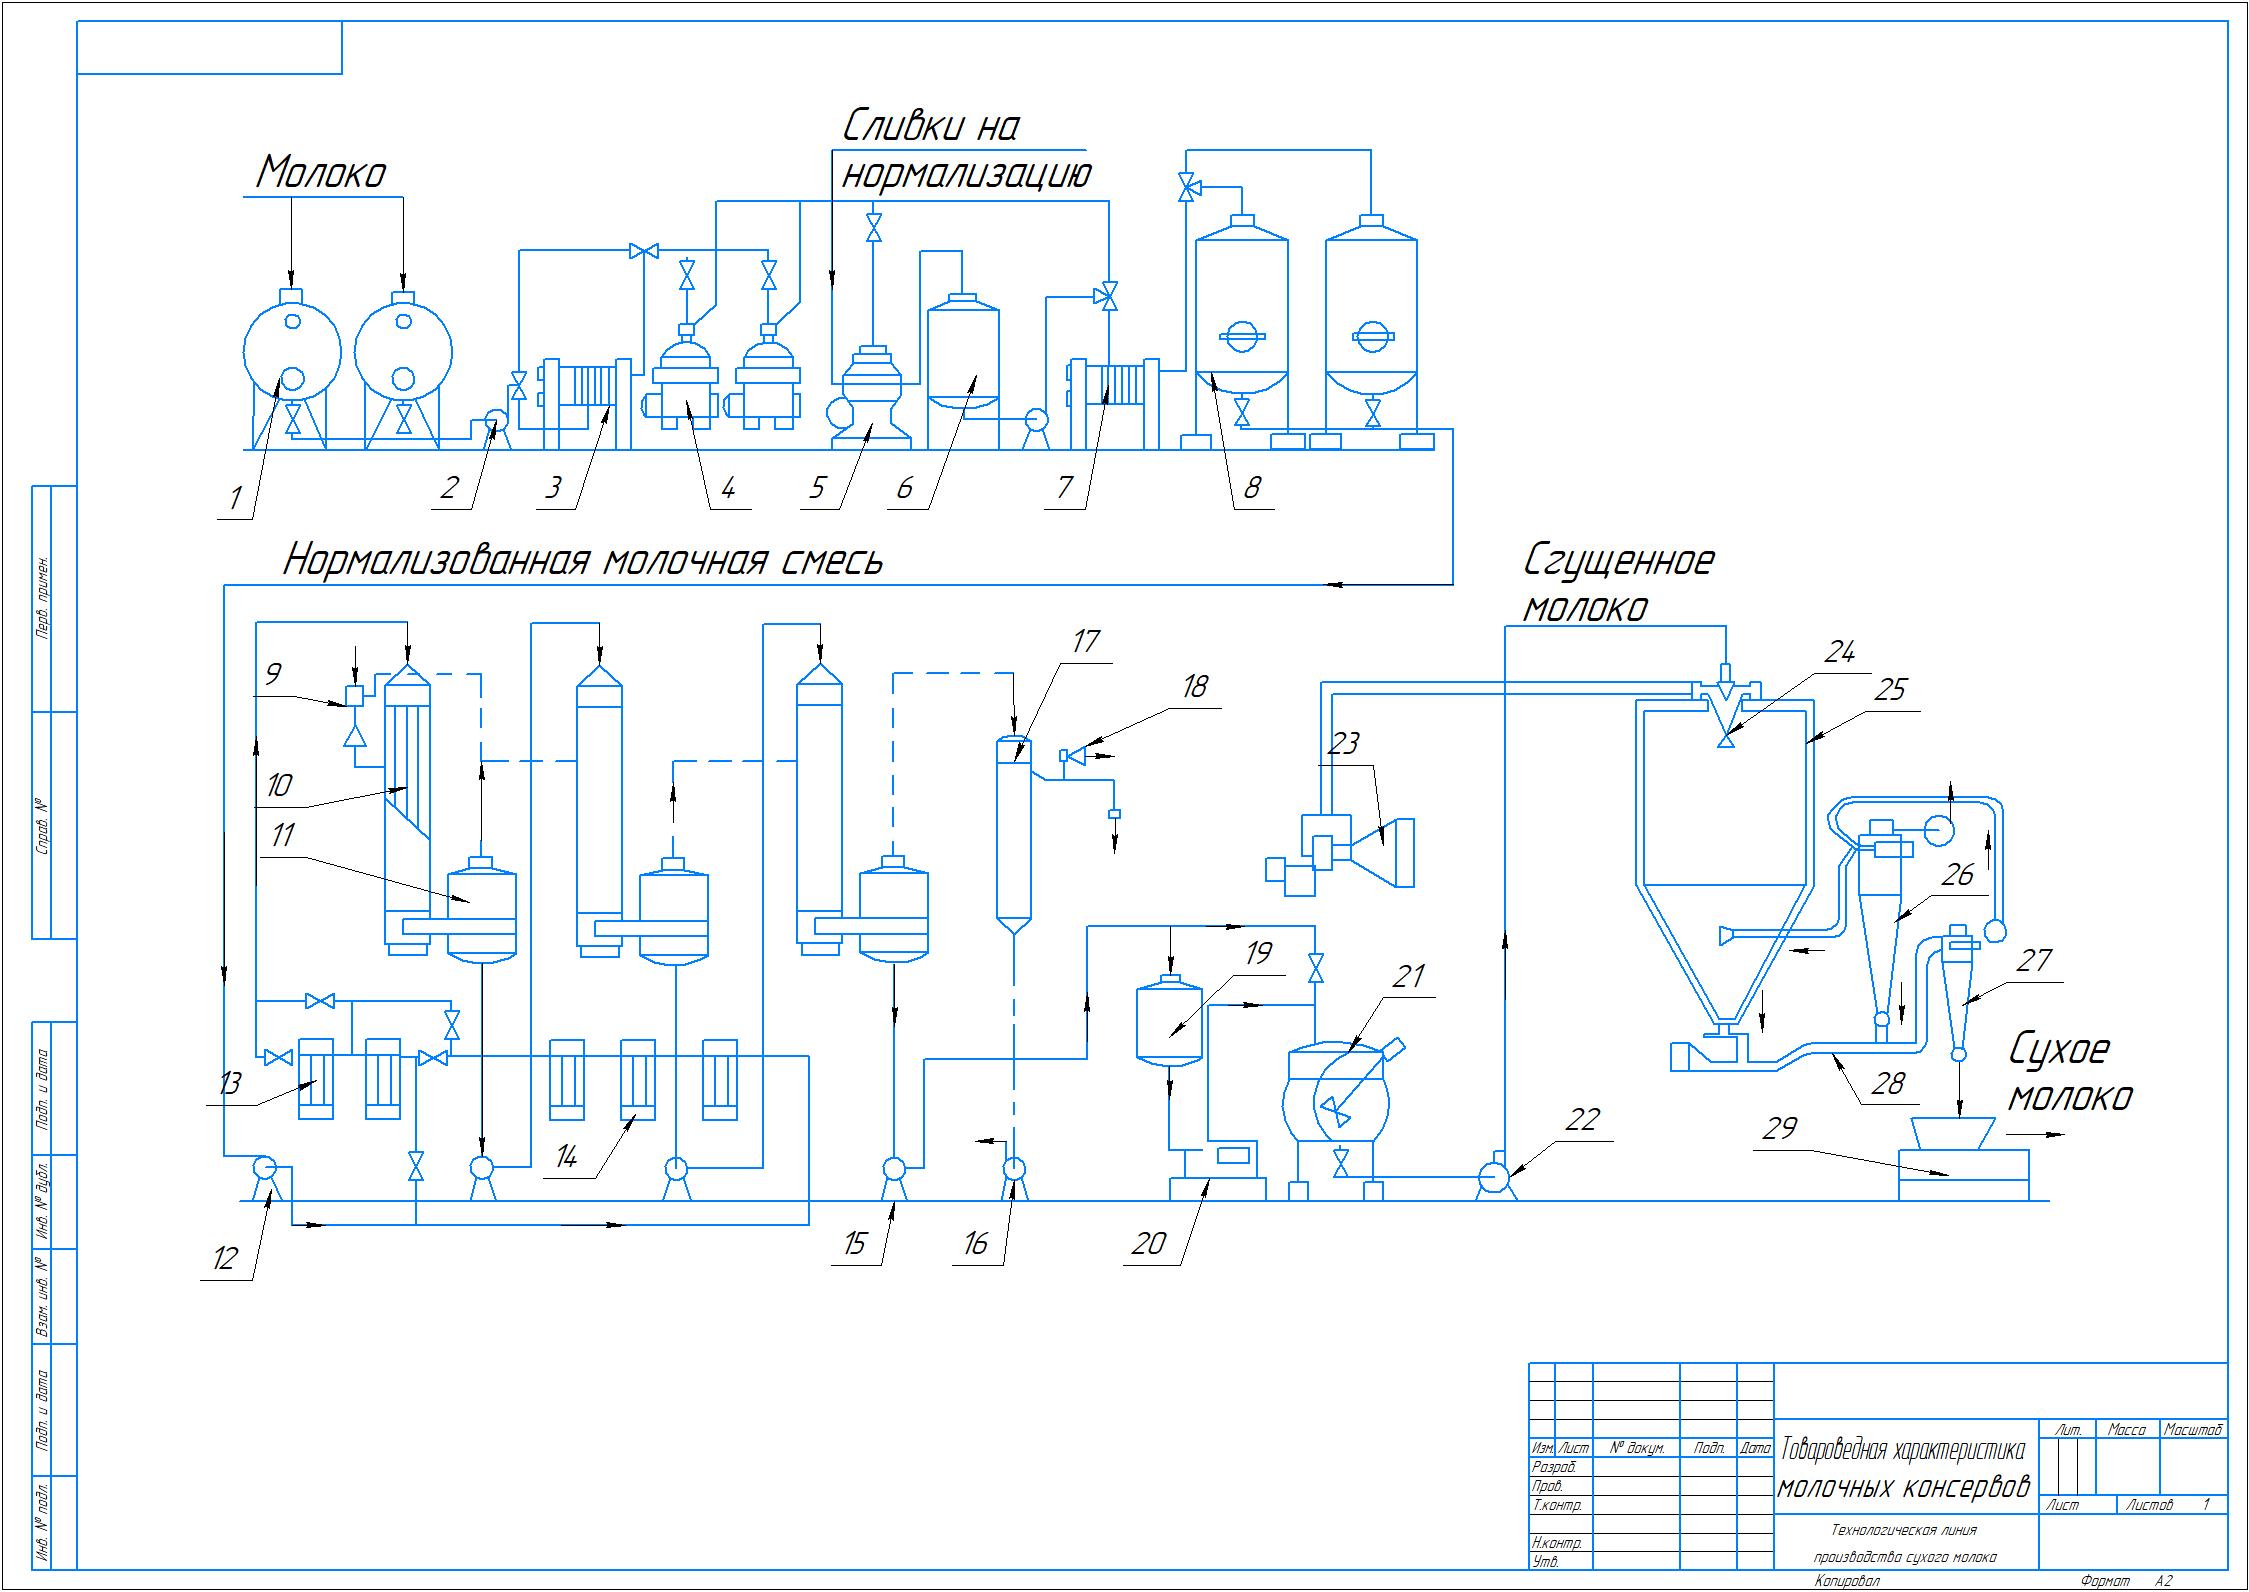
Task: Click the 'Молоко' inlet label
Action: coord(321,174)
